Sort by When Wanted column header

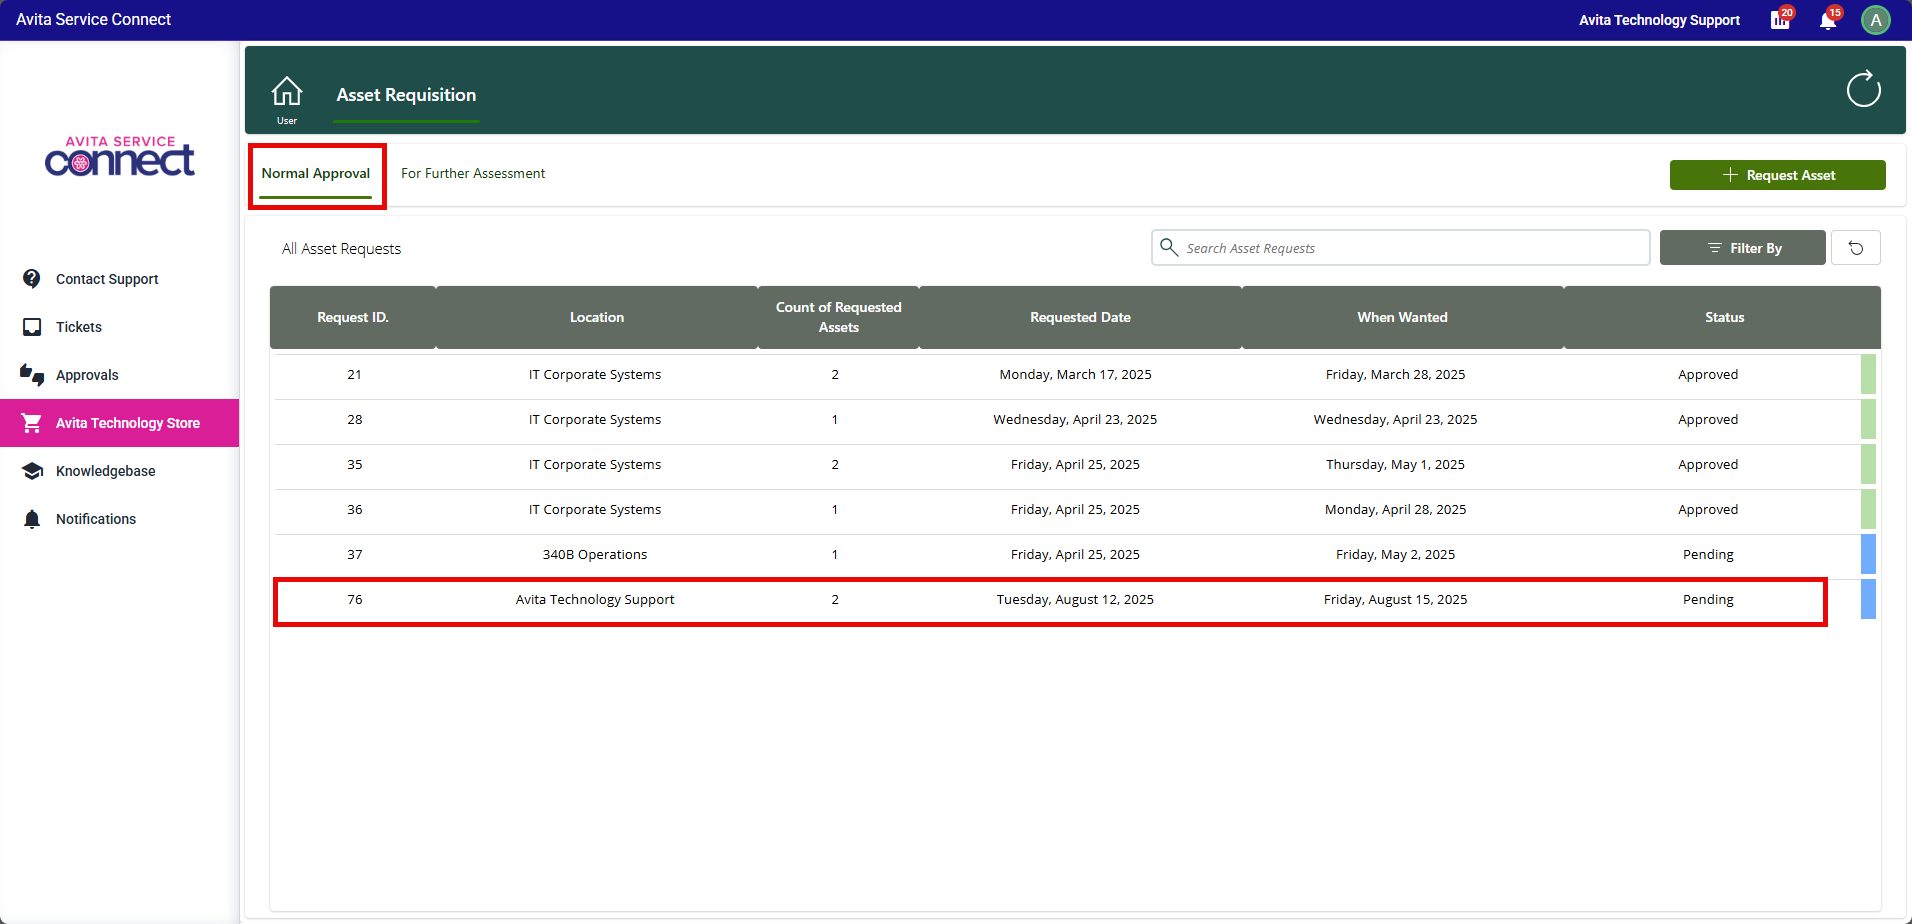pyautogui.click(x=1402, y=317)
